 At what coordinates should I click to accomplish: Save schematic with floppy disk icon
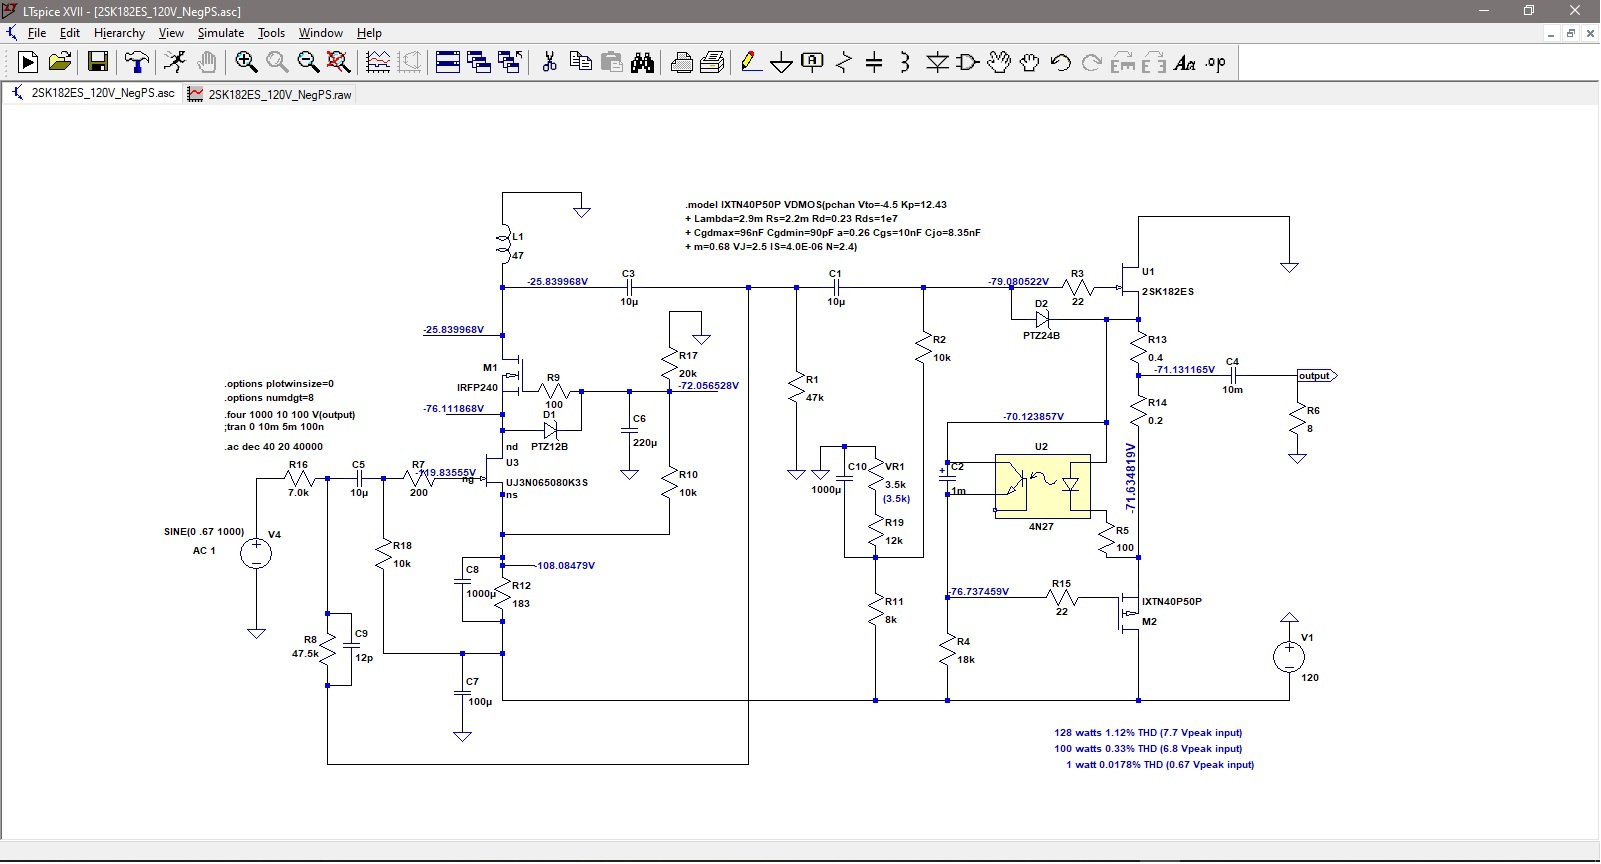(98, 62)
